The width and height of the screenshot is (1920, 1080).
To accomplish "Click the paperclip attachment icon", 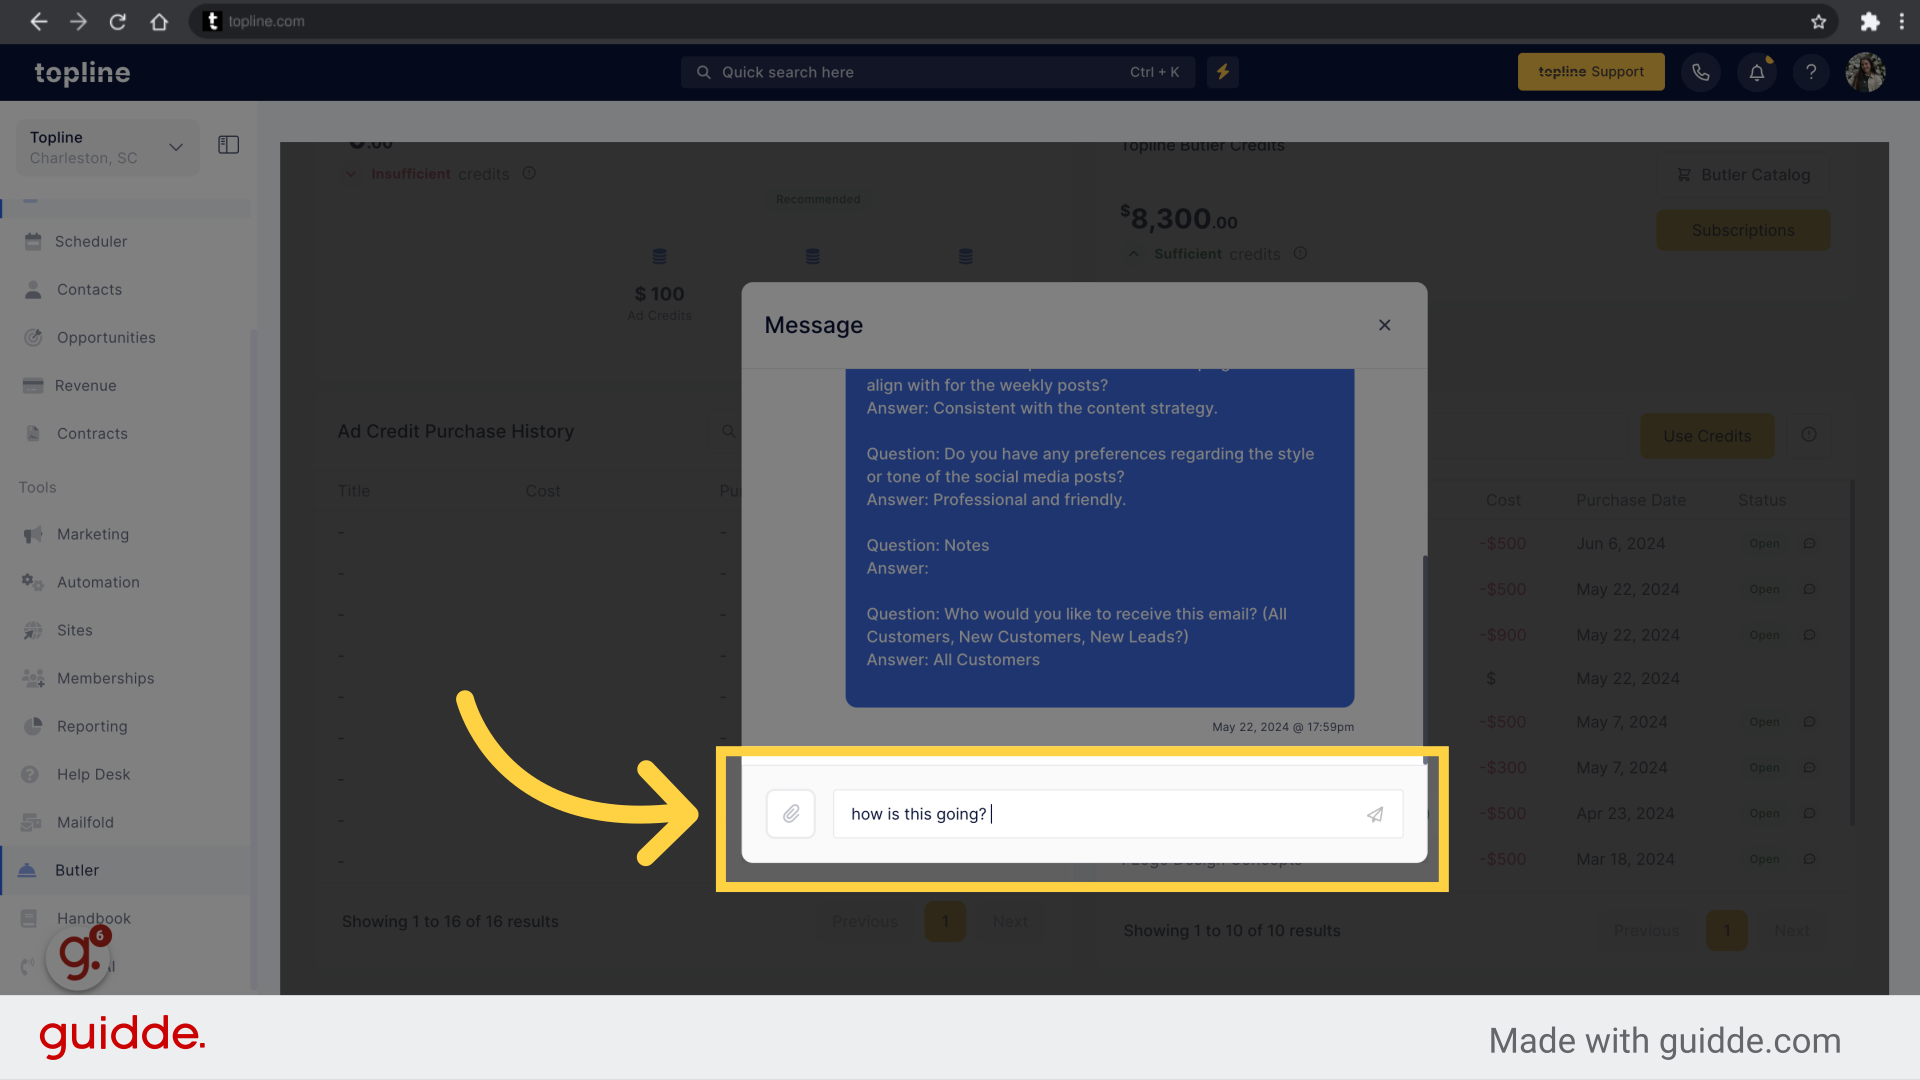I will [x=791, y=814].
